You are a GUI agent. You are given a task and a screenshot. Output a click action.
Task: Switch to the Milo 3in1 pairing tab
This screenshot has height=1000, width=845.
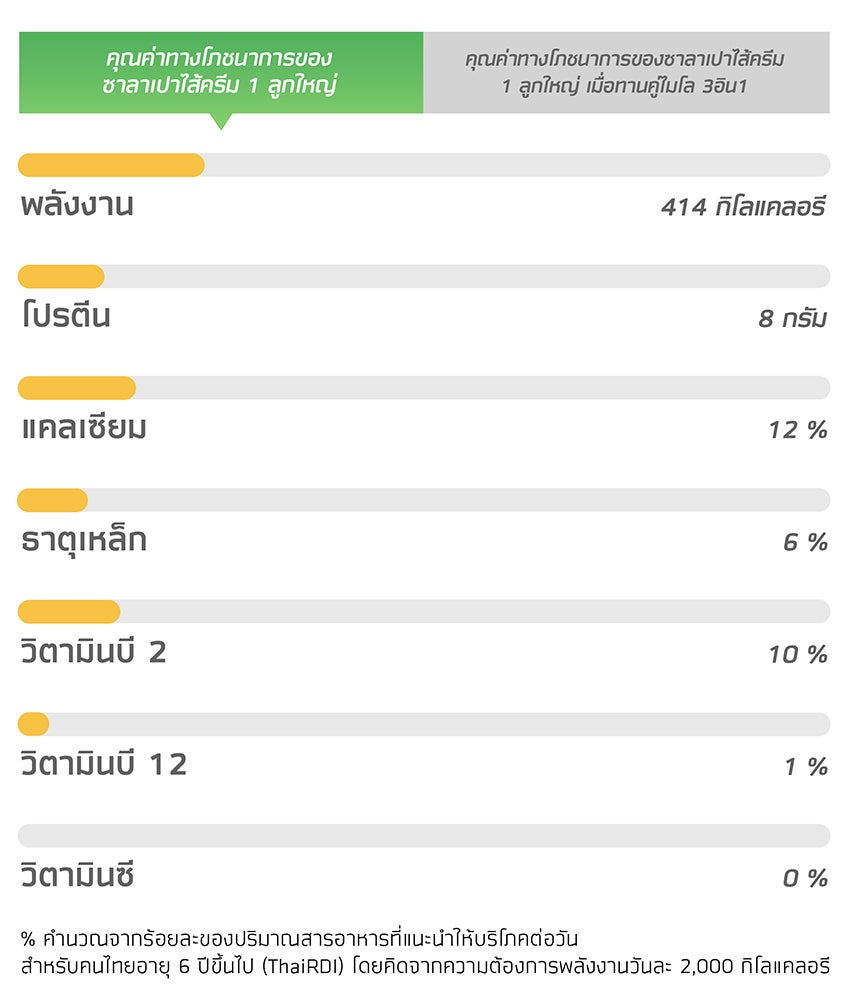click(x=626, y=73)
